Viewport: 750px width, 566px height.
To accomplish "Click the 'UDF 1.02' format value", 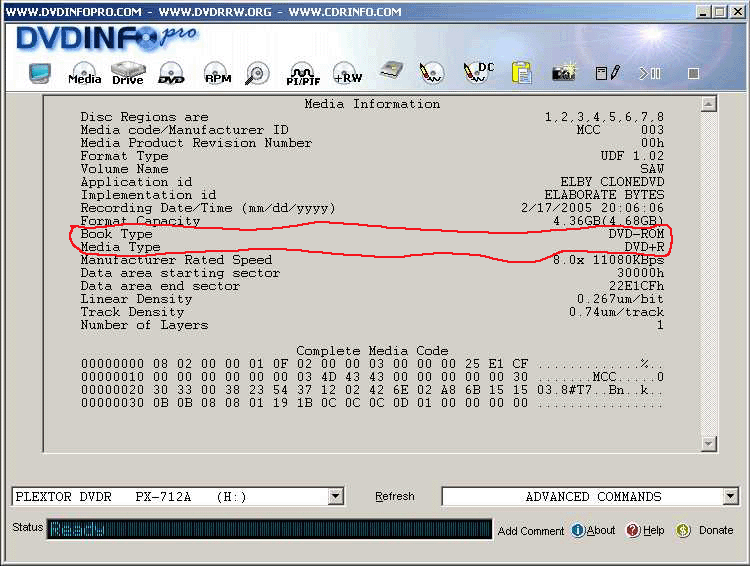I will [x=632, y=156].
